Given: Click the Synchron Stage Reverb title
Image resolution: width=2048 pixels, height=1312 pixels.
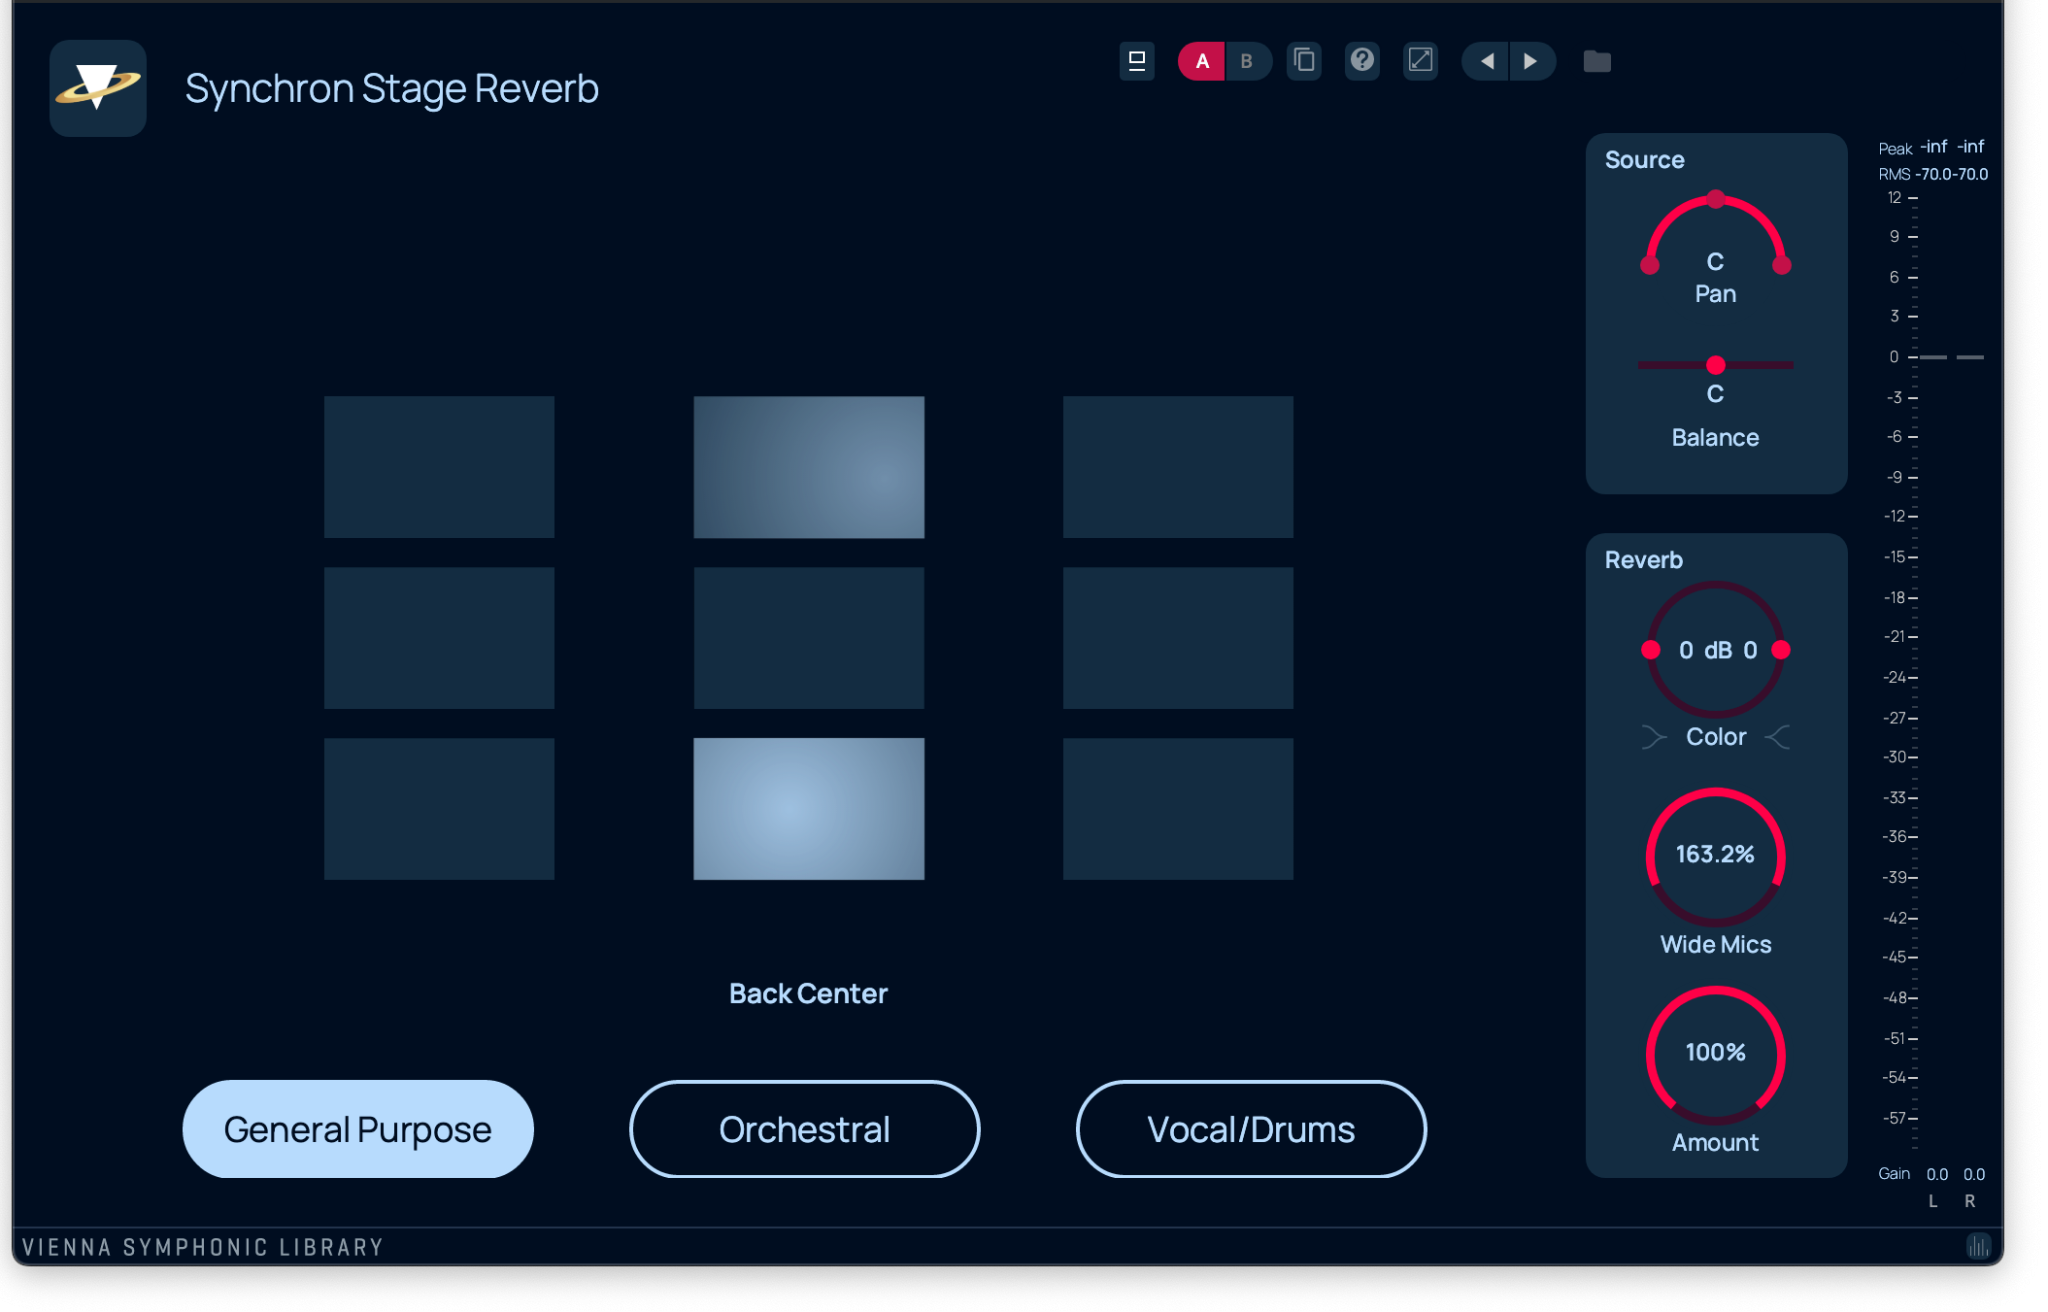Looking at the screenshot, I should [x=392, y=88].
